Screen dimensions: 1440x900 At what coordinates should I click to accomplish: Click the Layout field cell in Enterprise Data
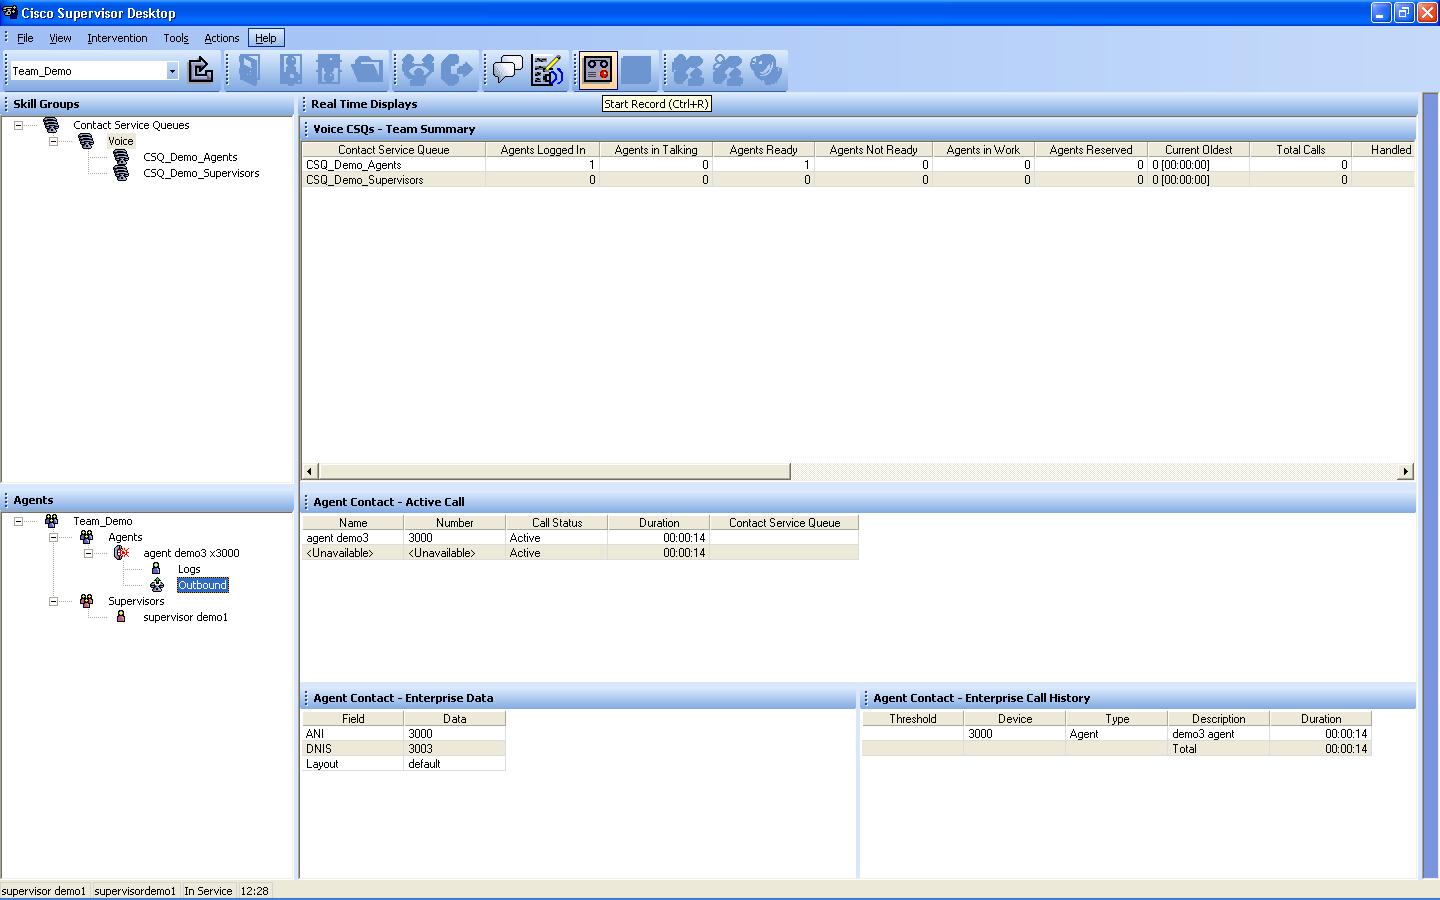353,764
